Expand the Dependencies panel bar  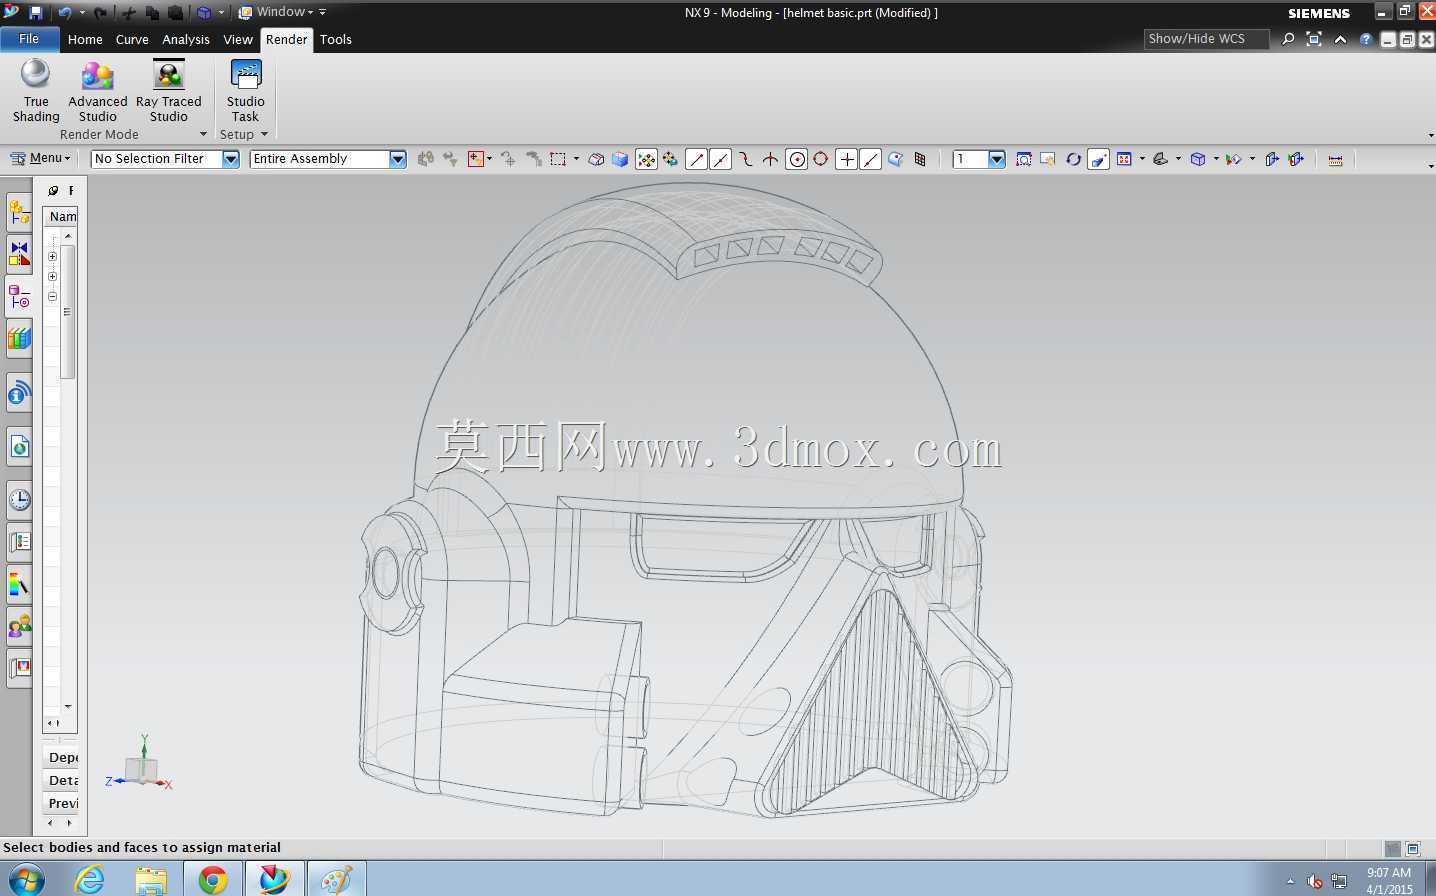click(x=61, y=757)
